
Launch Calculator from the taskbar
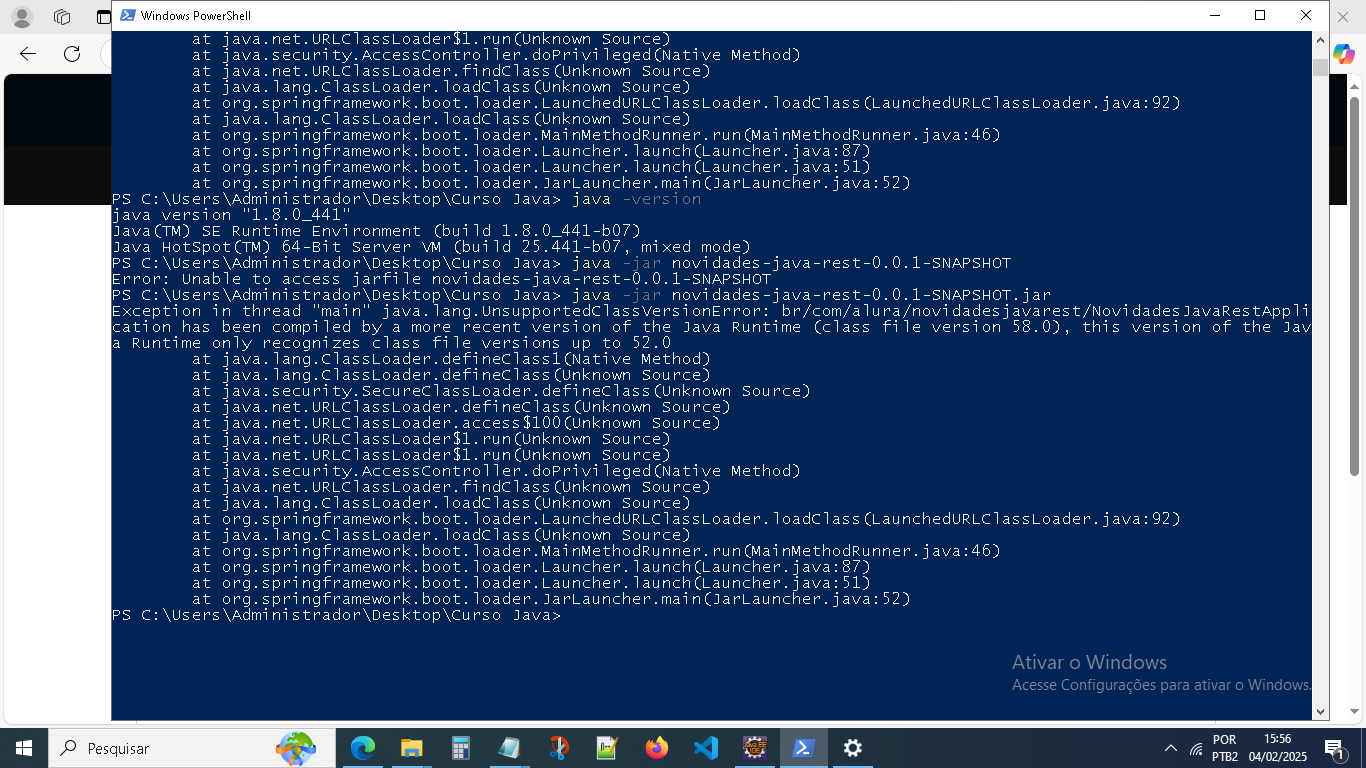461,748
